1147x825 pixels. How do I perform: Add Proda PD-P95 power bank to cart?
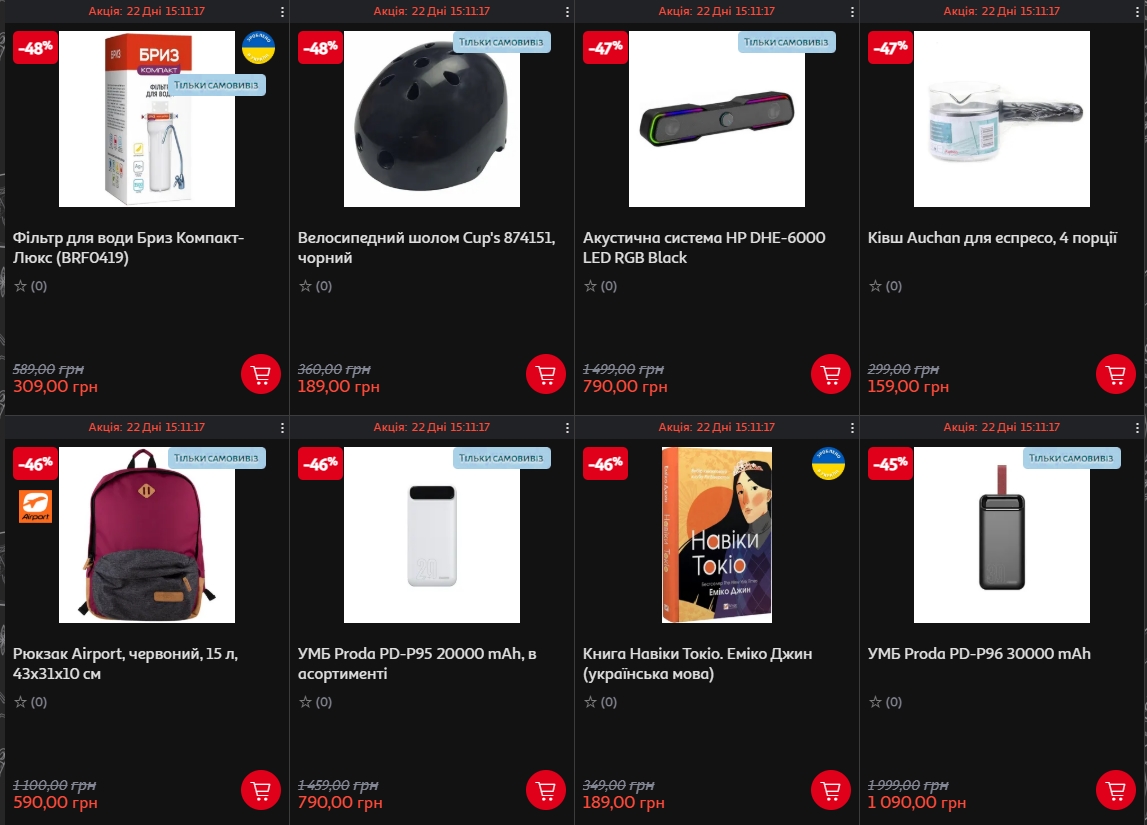click(546, 790)
